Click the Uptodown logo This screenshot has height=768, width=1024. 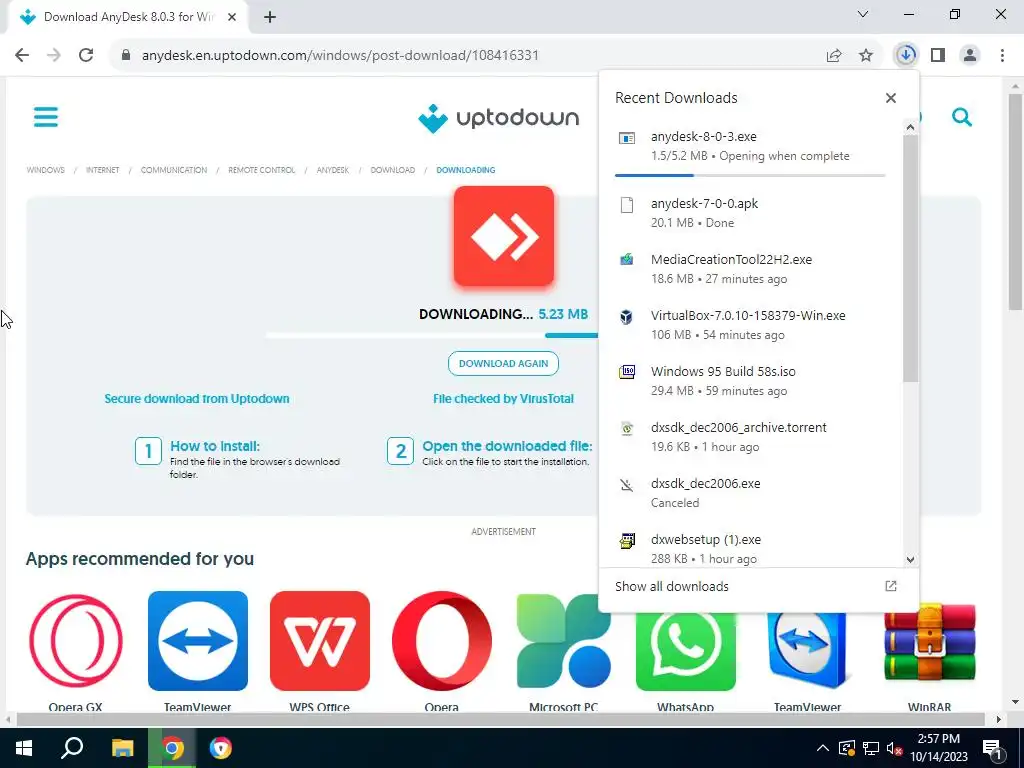pos(498,118)
